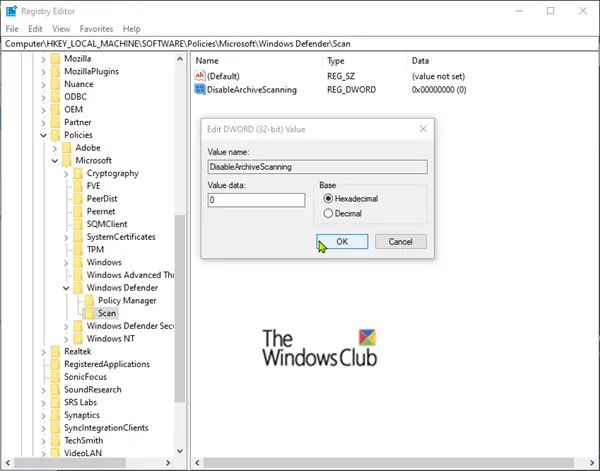
Task: Select RegisteredApplications in the tree
Action: (x=107, y=364)
